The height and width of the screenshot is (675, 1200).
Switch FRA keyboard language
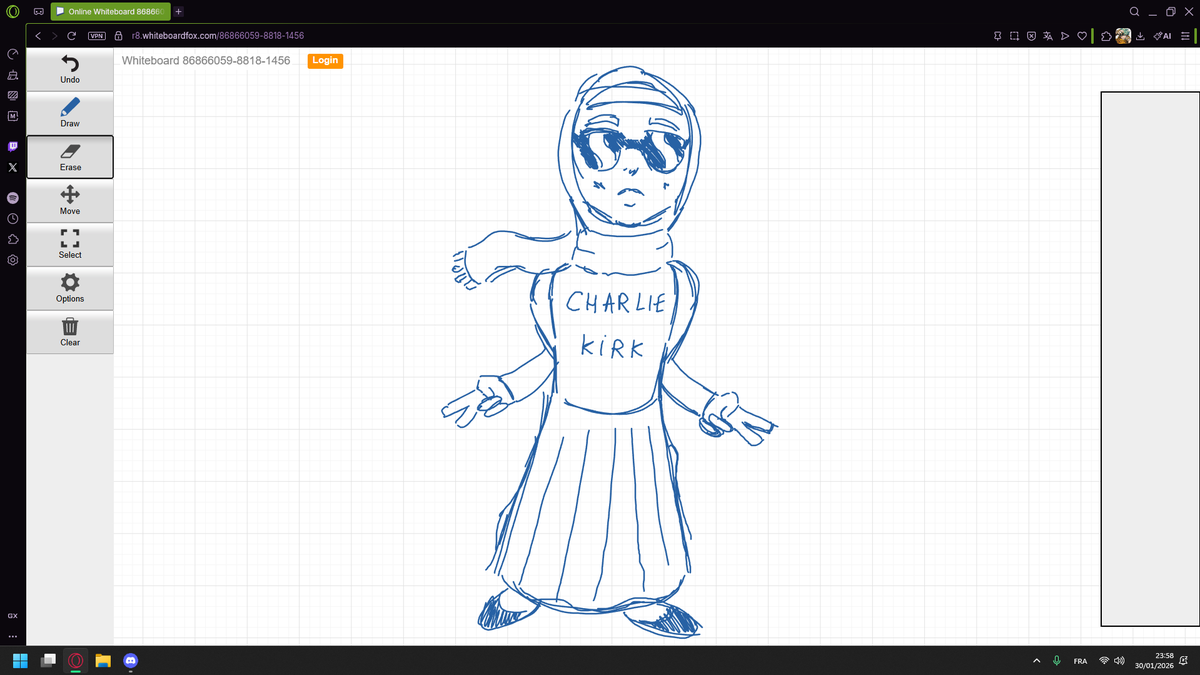(x=1081, y=661)
